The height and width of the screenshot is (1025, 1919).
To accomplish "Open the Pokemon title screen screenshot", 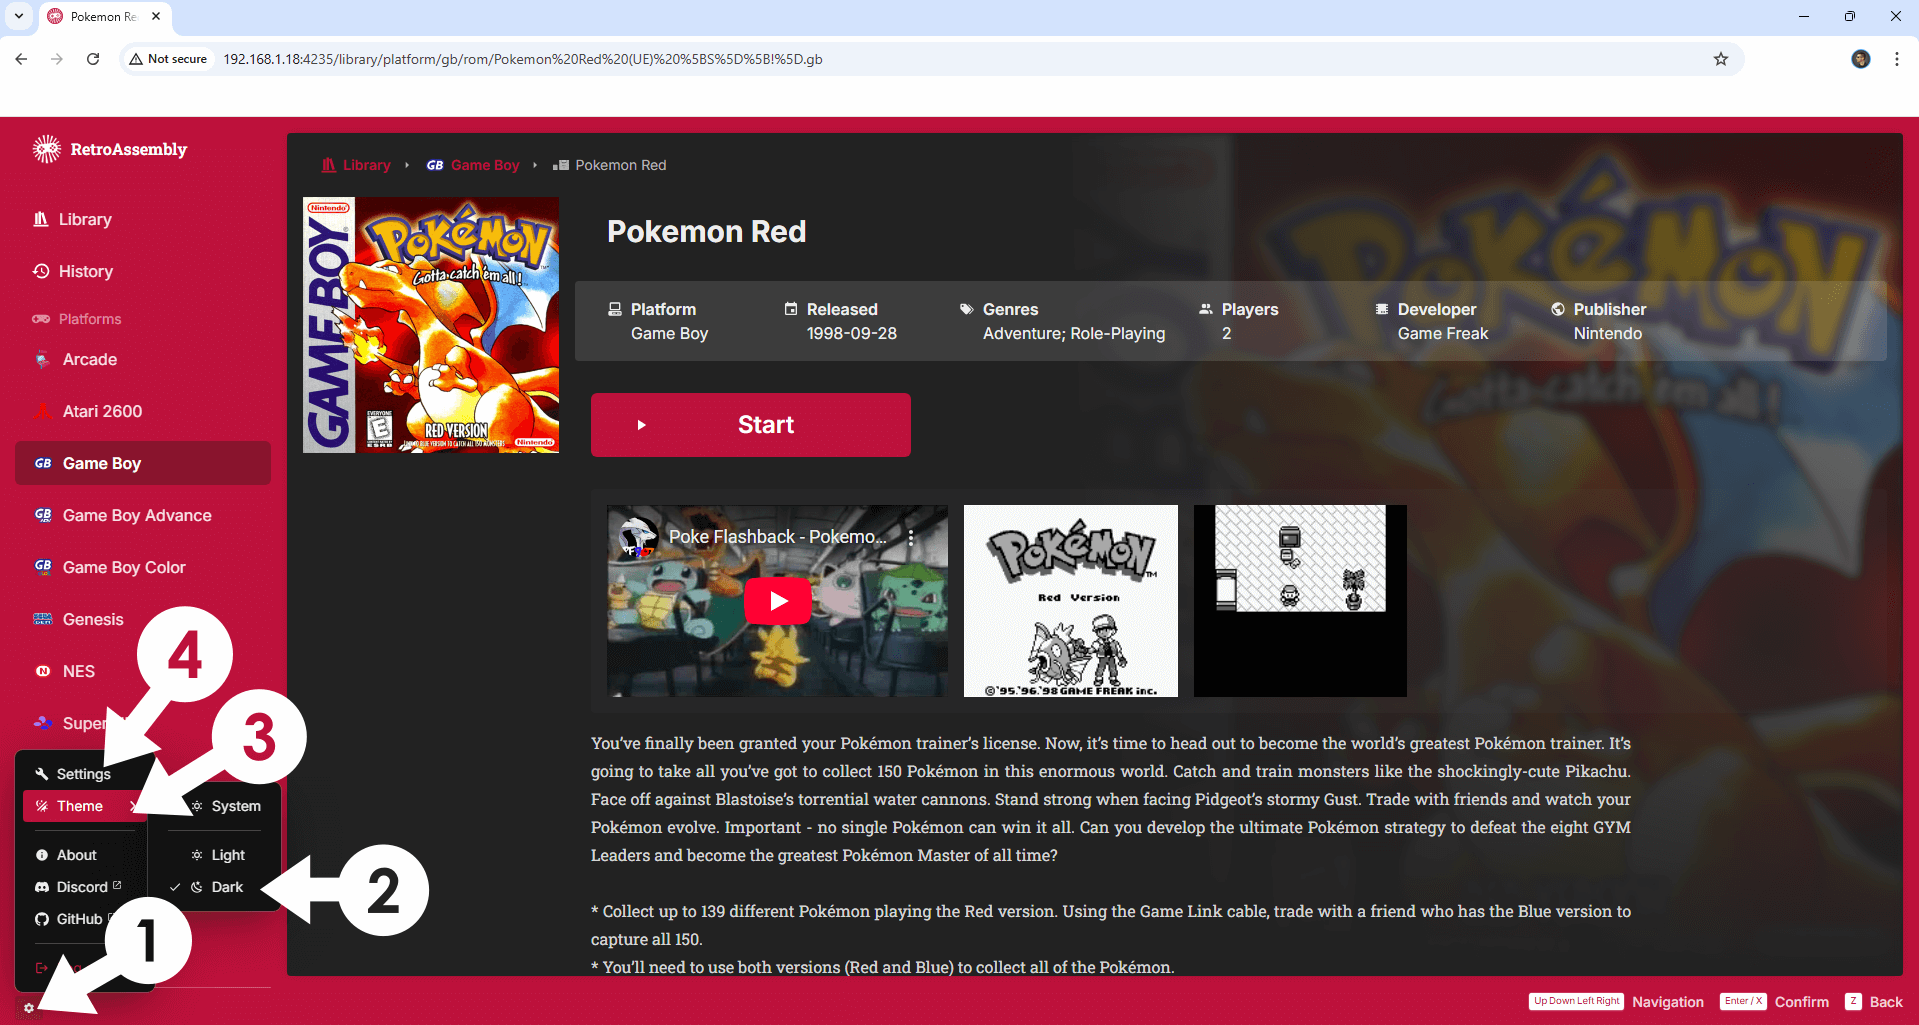I will coord(1071,601).
